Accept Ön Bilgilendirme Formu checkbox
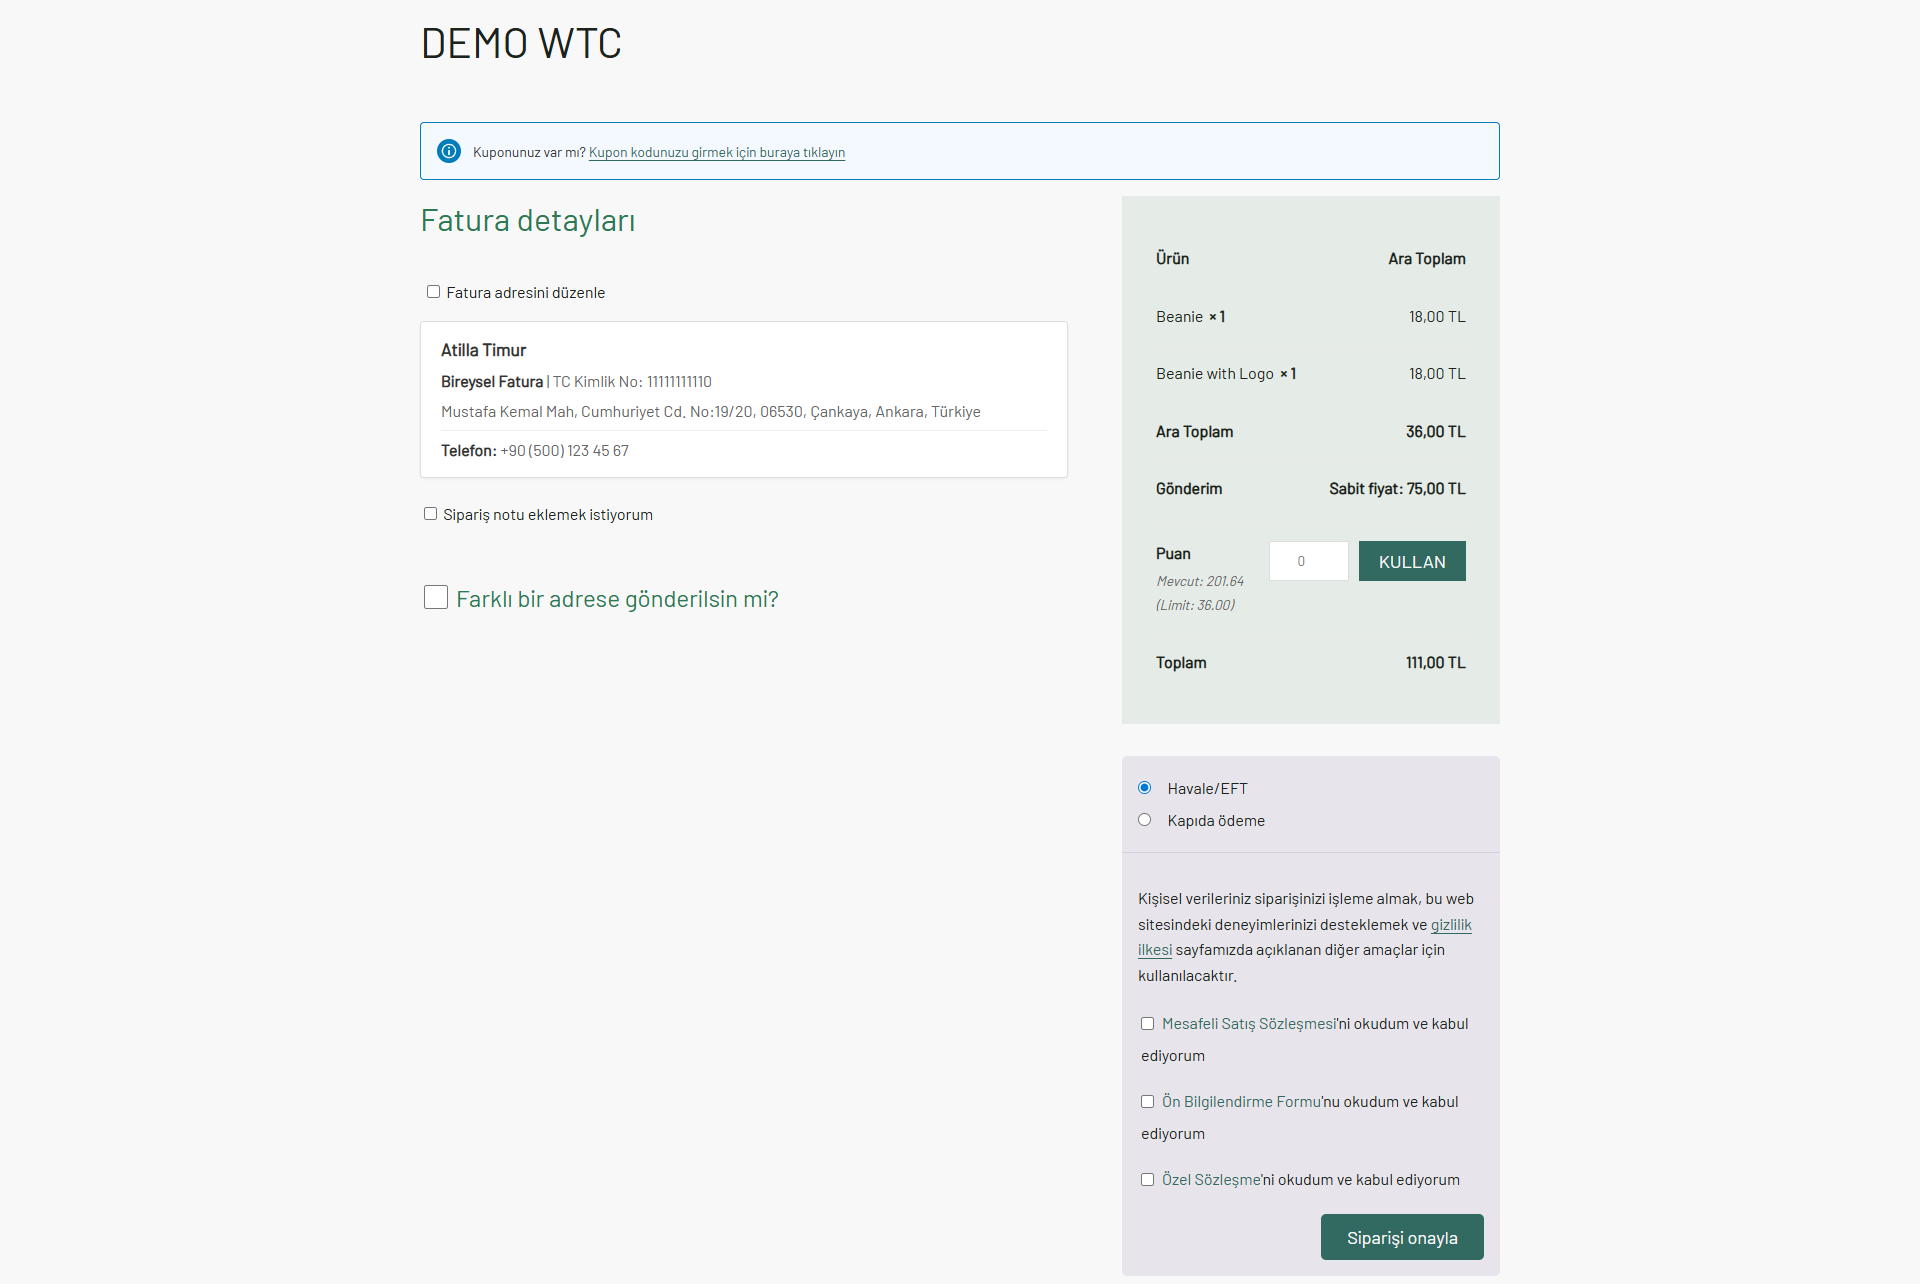This screenshot has width=1920, height=1284. point(1147,1102)
